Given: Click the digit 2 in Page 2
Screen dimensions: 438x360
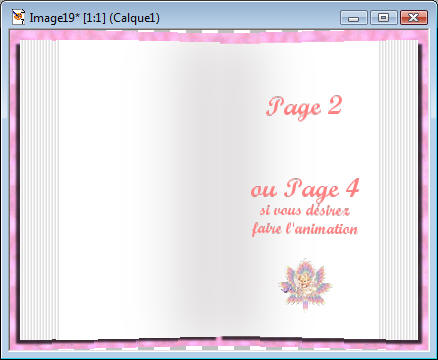Looking at the screenshot, I should pos(335,106).
